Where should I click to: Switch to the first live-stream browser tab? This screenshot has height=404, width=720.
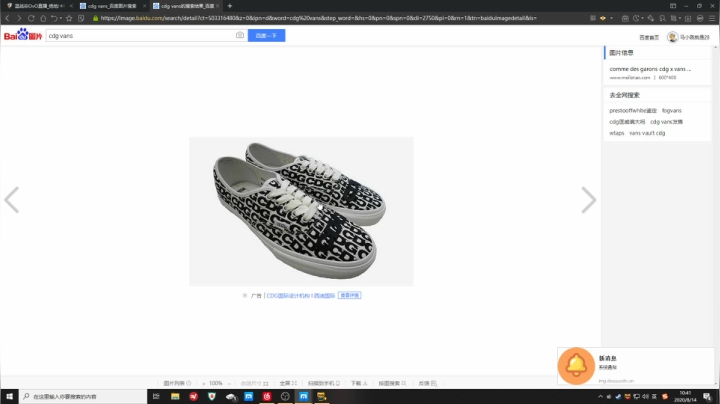pyautogui.click(x=39, y=6)
